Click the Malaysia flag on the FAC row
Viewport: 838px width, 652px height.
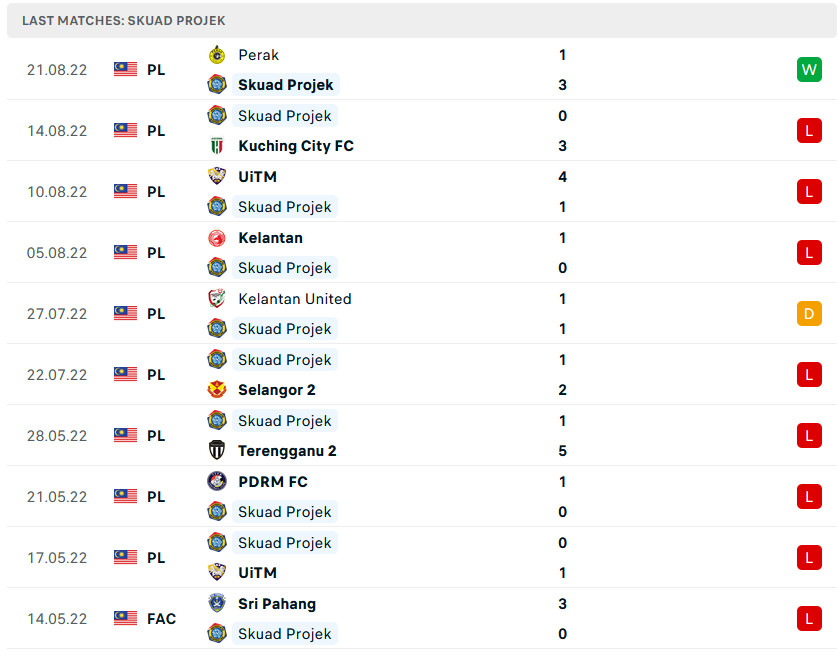pyautogui.click(x=125, y=619)
